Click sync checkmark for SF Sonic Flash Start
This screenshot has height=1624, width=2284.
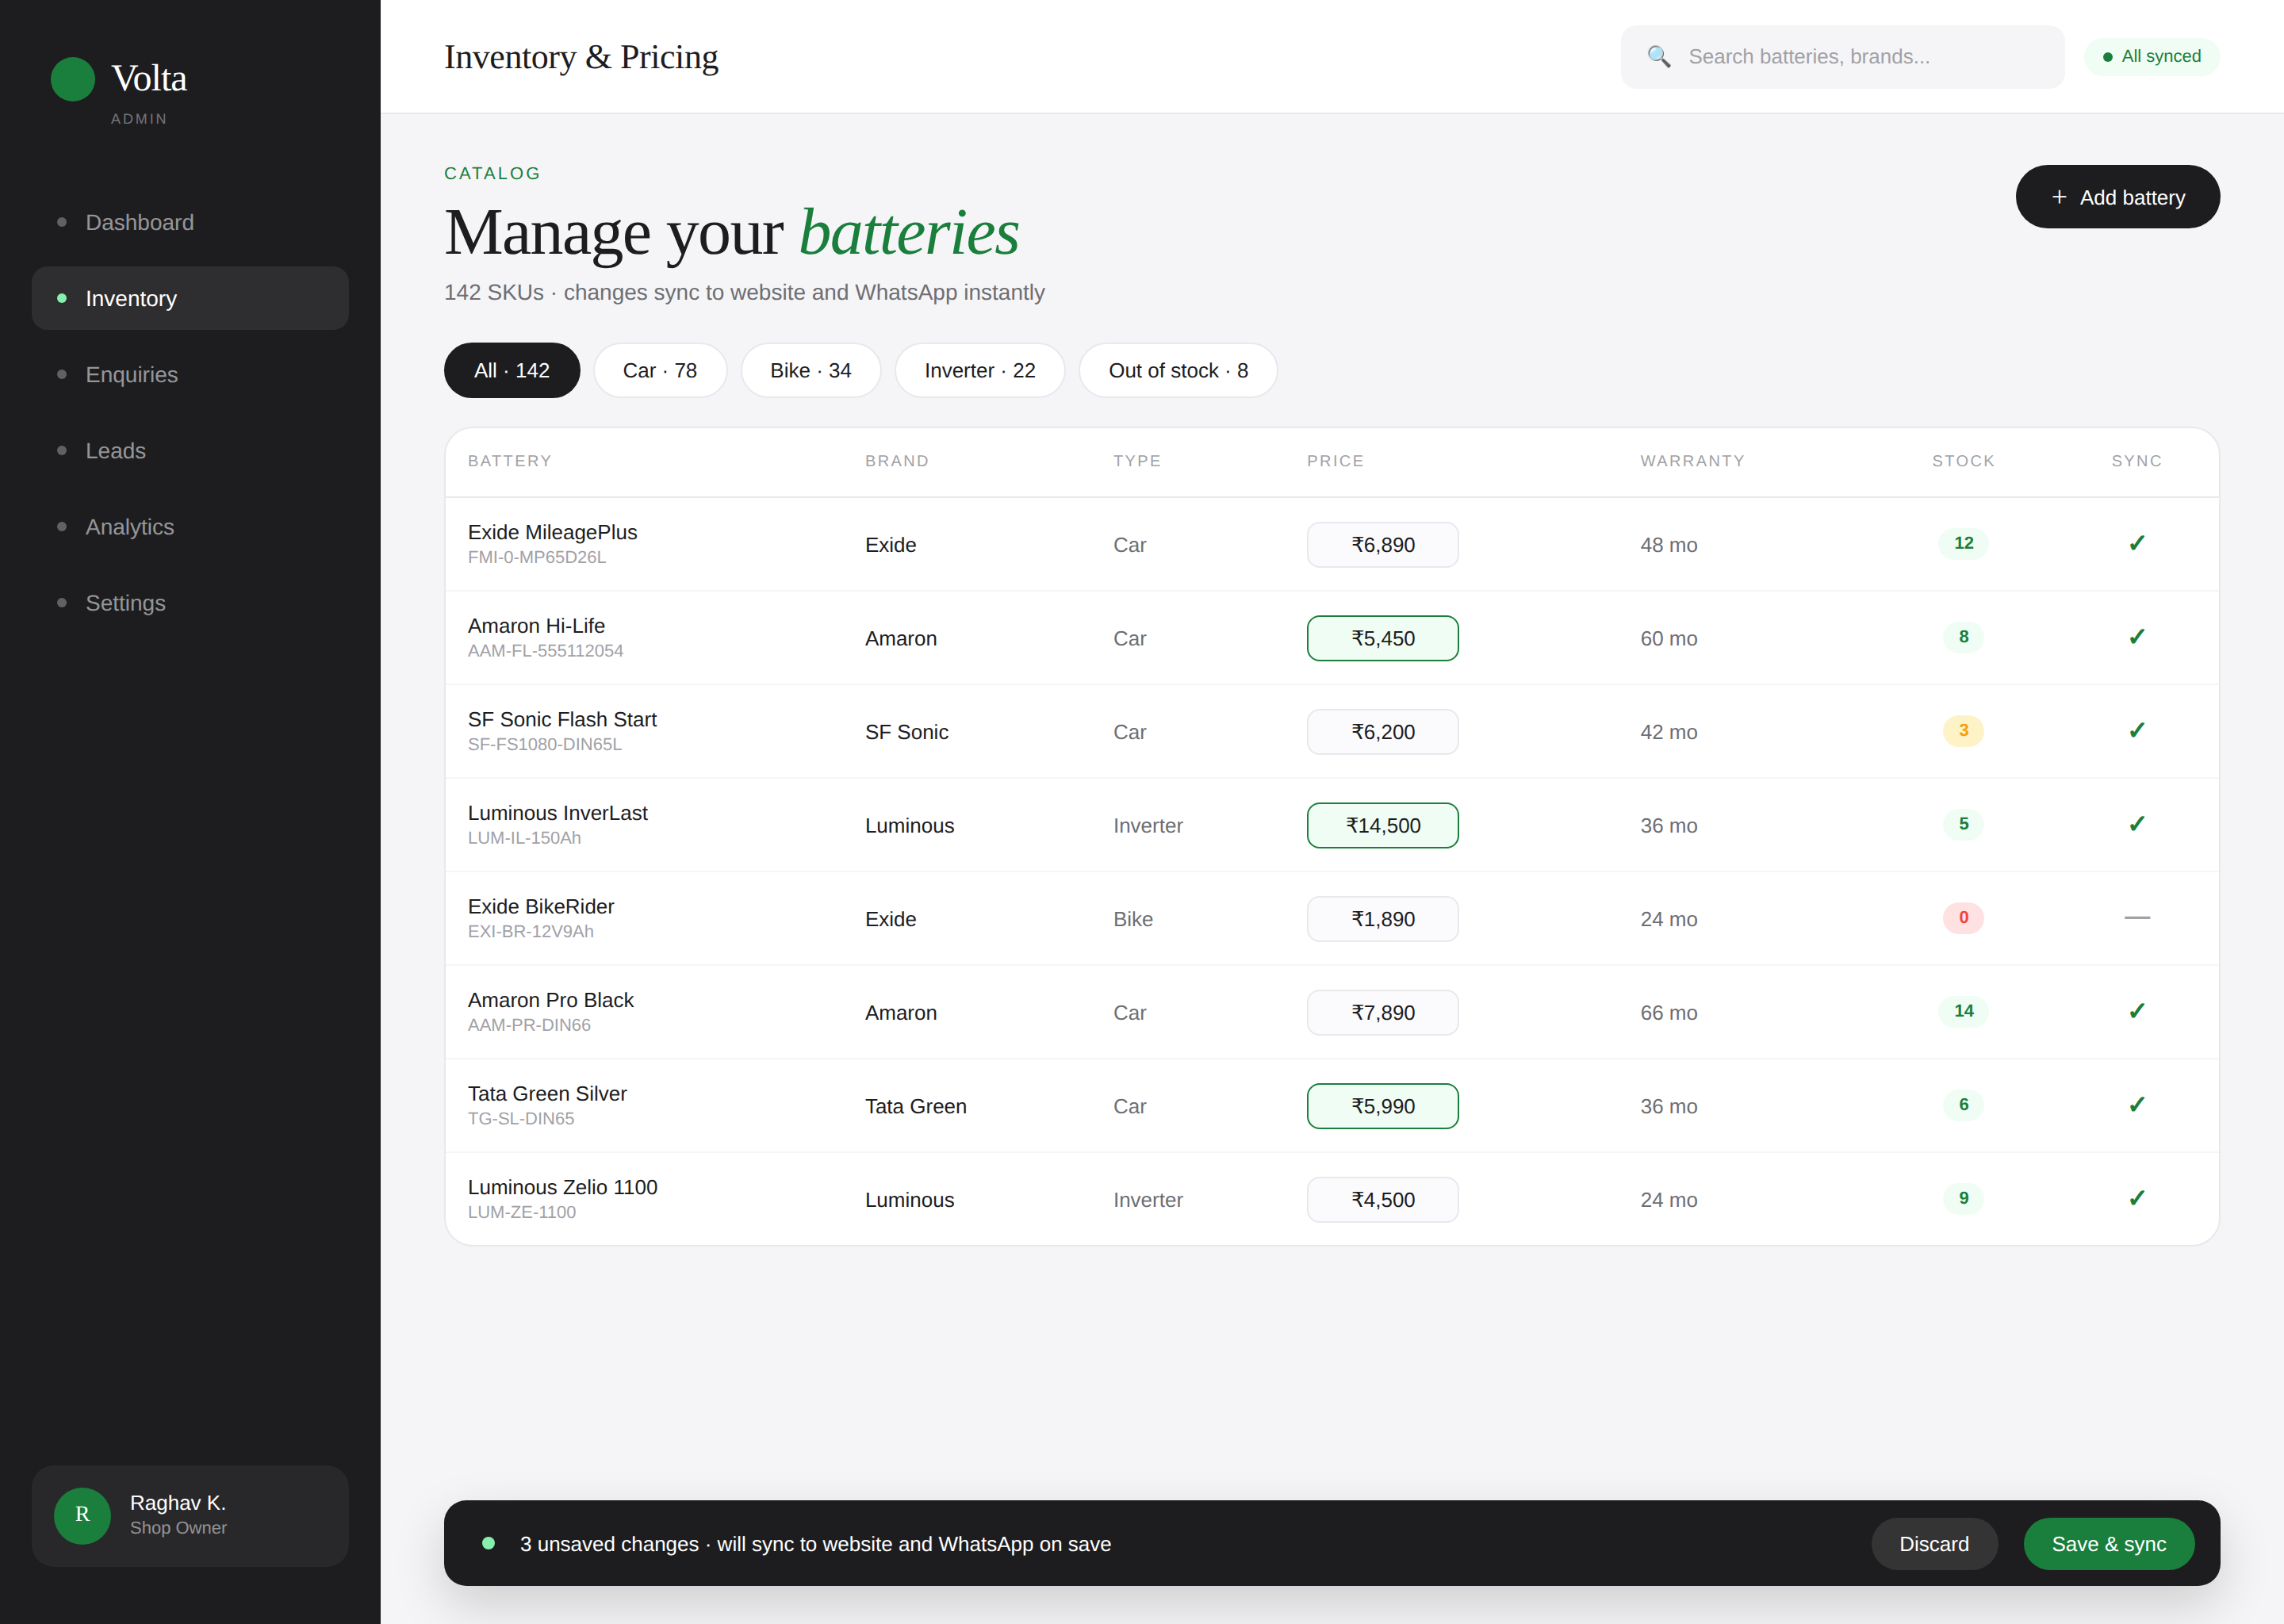(x=2137, y=731)
